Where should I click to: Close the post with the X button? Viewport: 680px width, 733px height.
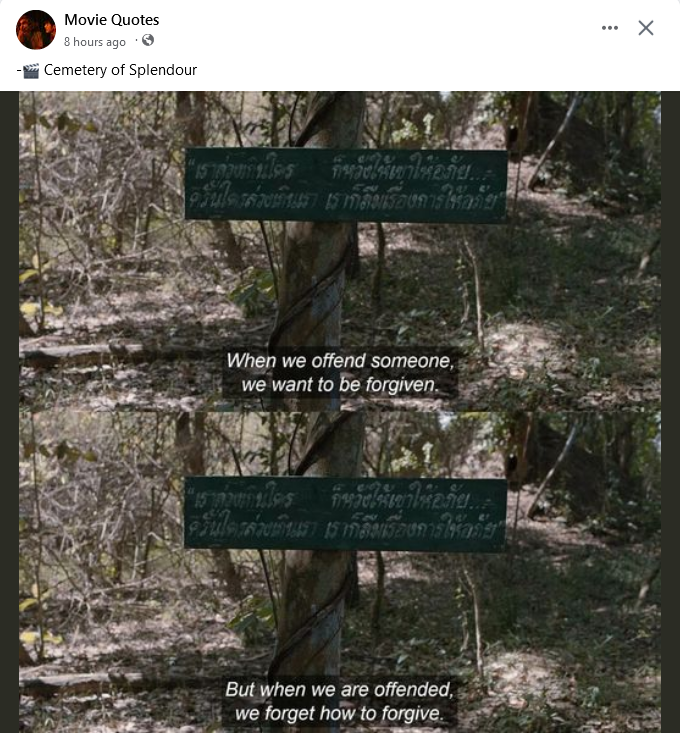pyautogui.click(x=646, y=28)
